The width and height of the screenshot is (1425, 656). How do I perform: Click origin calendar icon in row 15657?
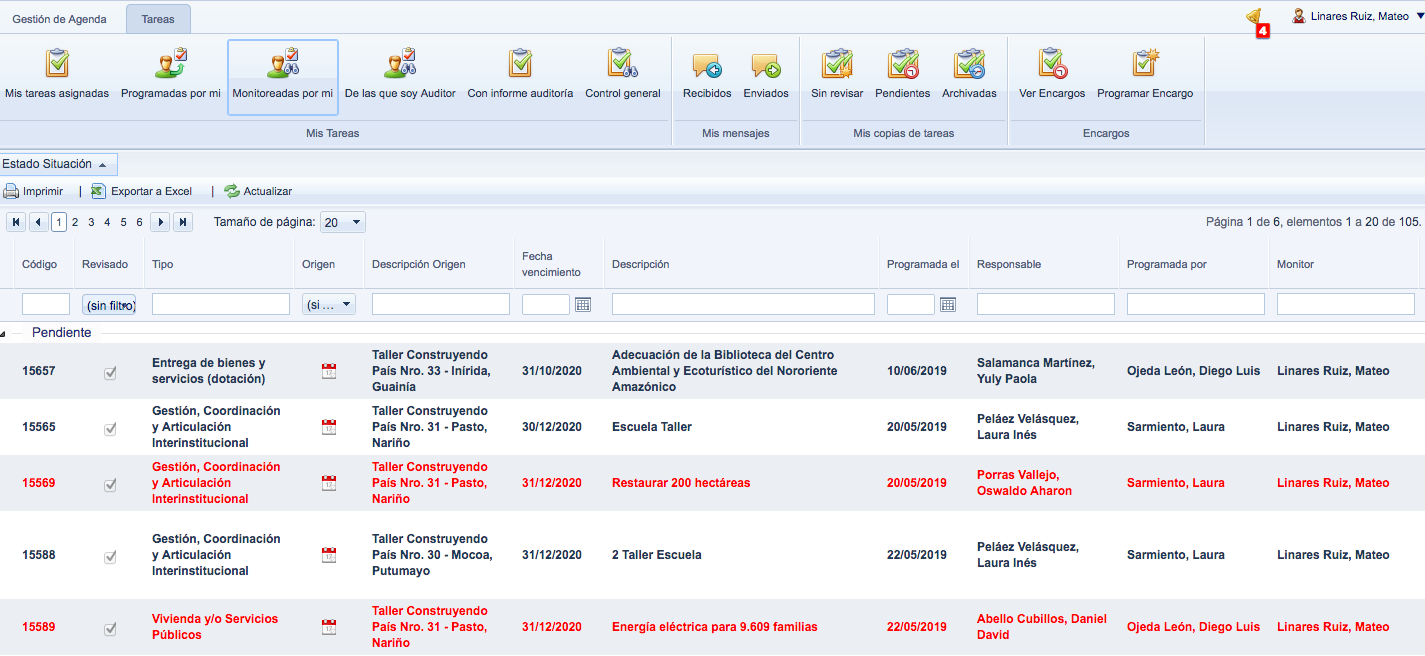pos(329,371)
